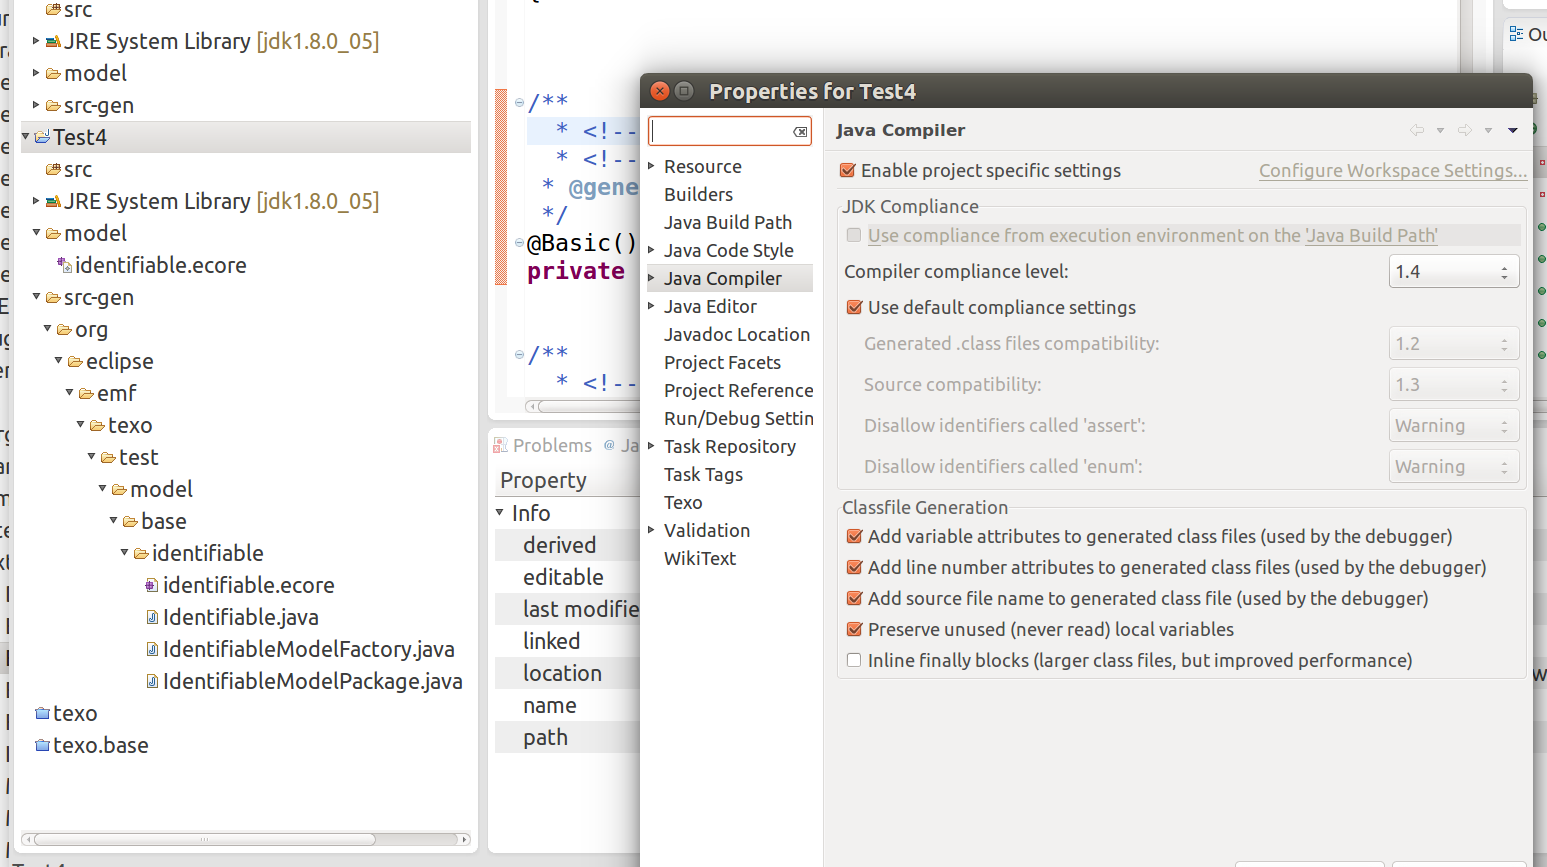1547x867 pixels.
Task: Click the Test4 project icon
Action: (42, 137)
